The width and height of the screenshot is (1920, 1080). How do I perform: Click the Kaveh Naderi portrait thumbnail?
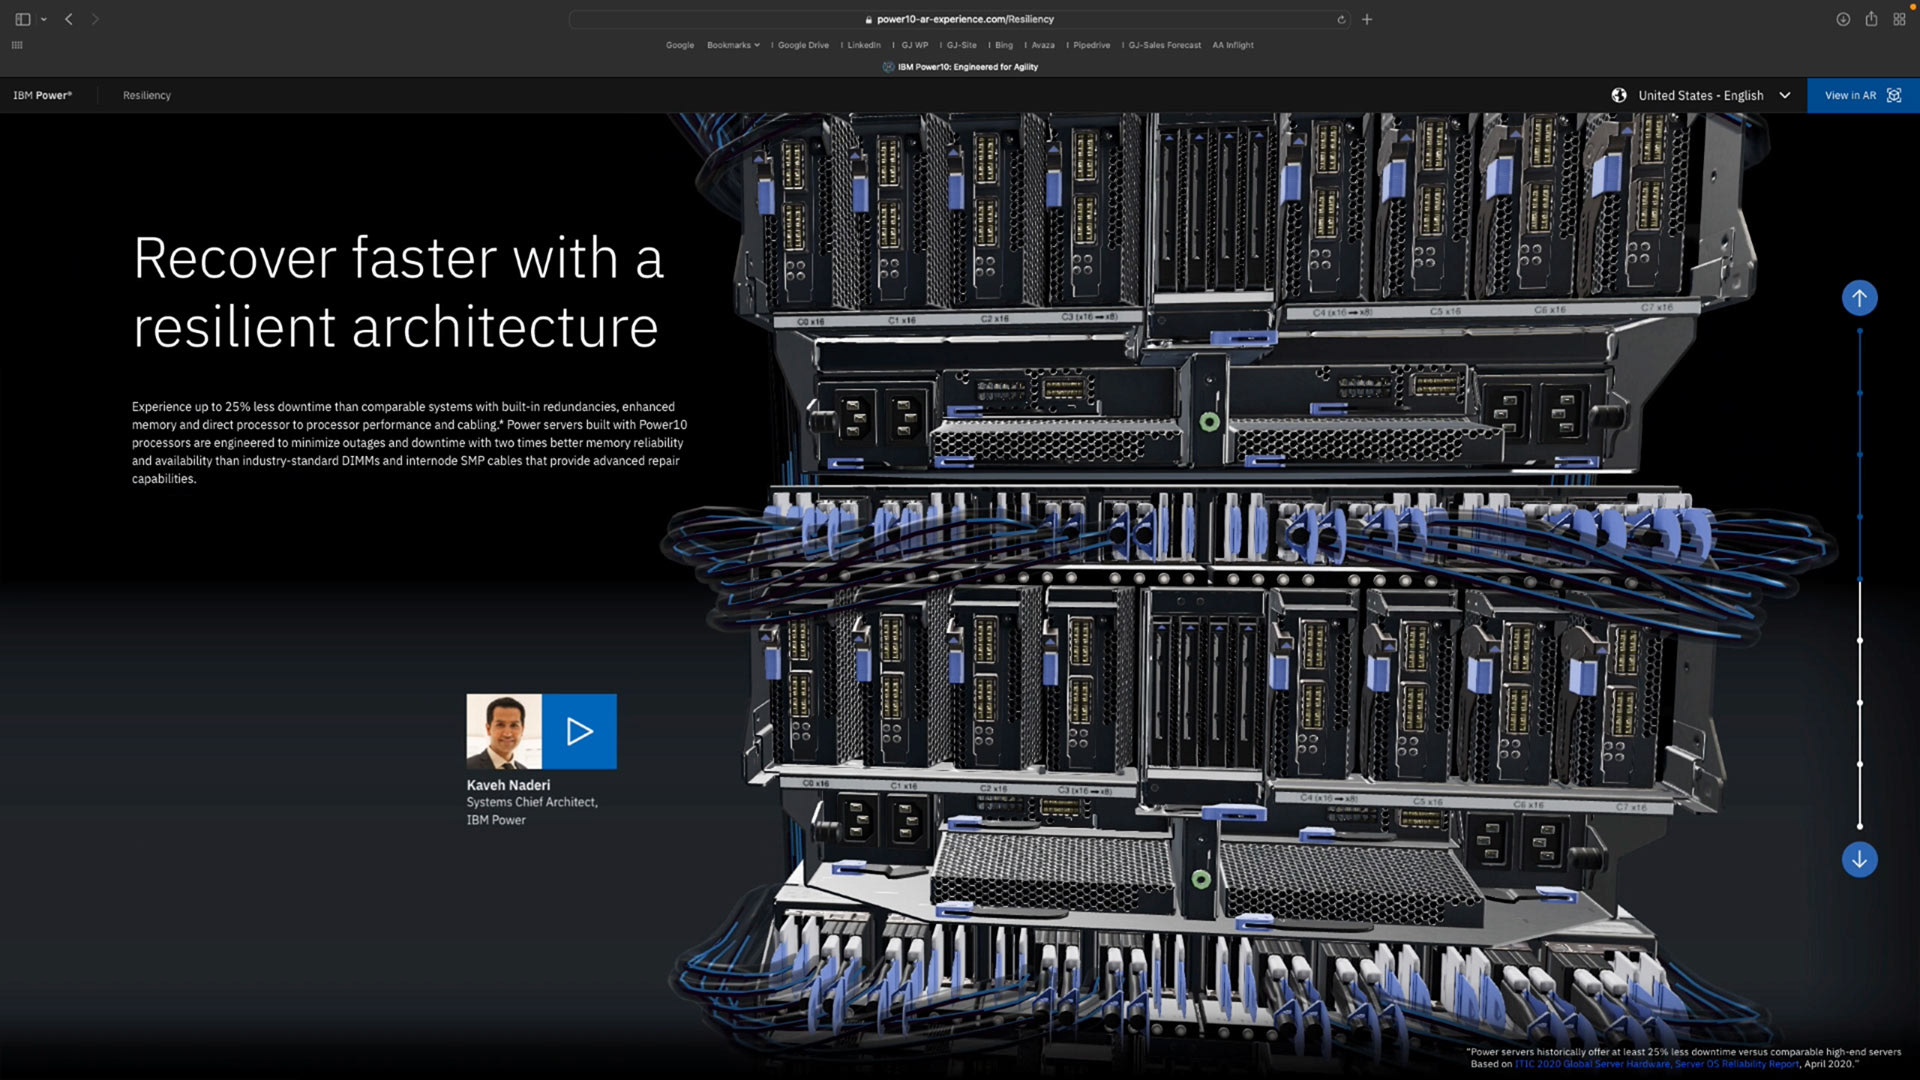point(504,731)
